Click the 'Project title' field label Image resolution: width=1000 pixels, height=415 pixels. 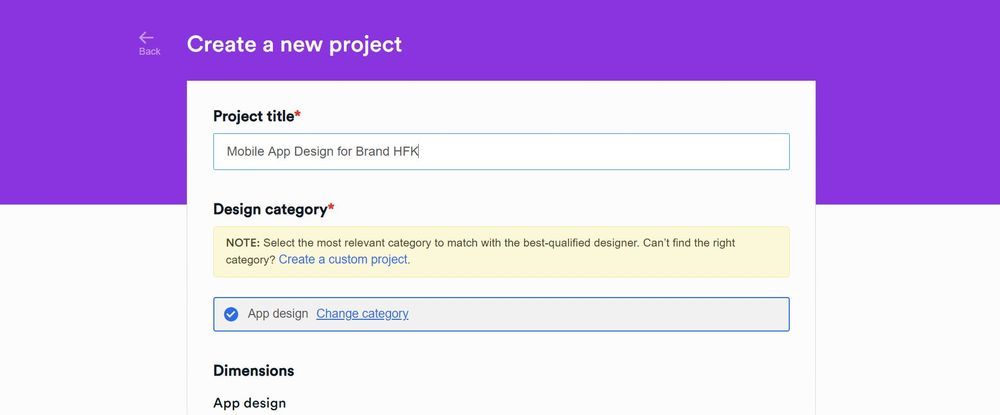pos(253,116)
